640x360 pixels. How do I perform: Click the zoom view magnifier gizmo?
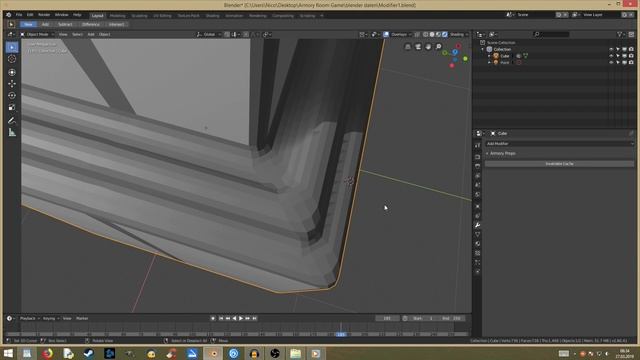tap(438, 47)
